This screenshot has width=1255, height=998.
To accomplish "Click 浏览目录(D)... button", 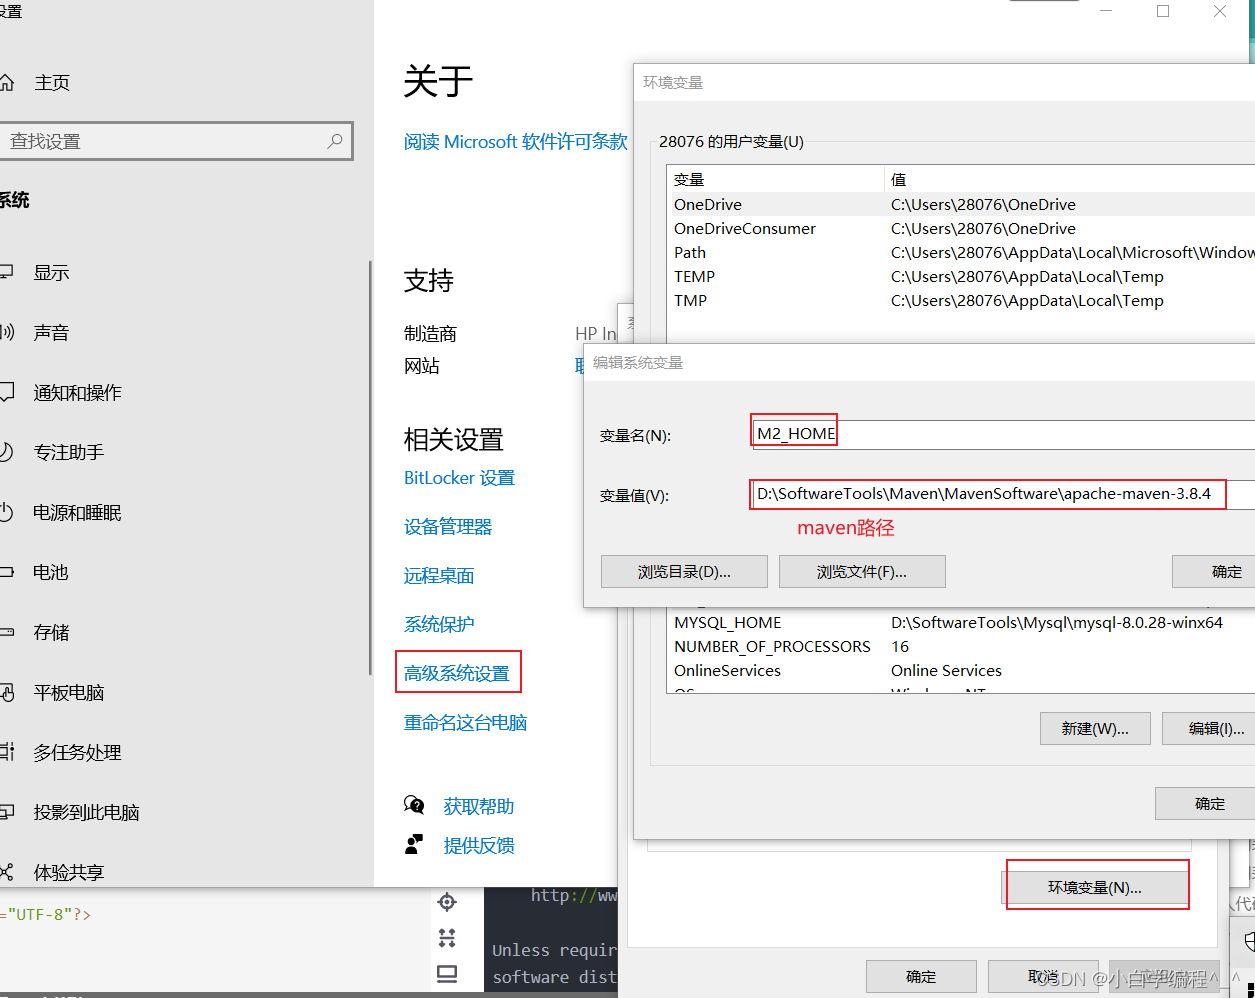I will pos(684,572).
